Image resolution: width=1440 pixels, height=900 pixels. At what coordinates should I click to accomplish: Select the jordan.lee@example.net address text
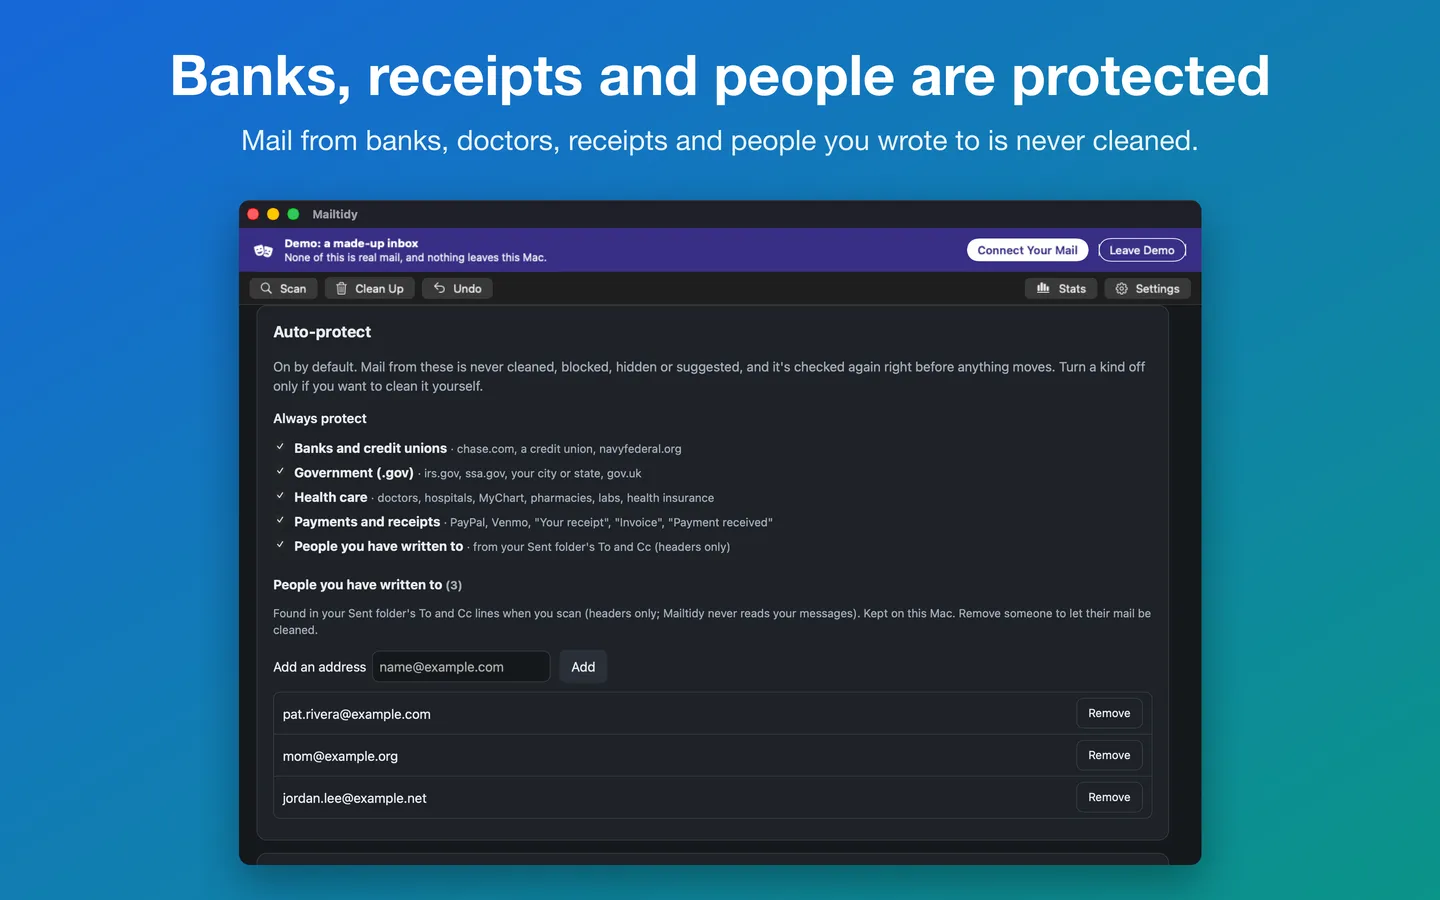354,798
